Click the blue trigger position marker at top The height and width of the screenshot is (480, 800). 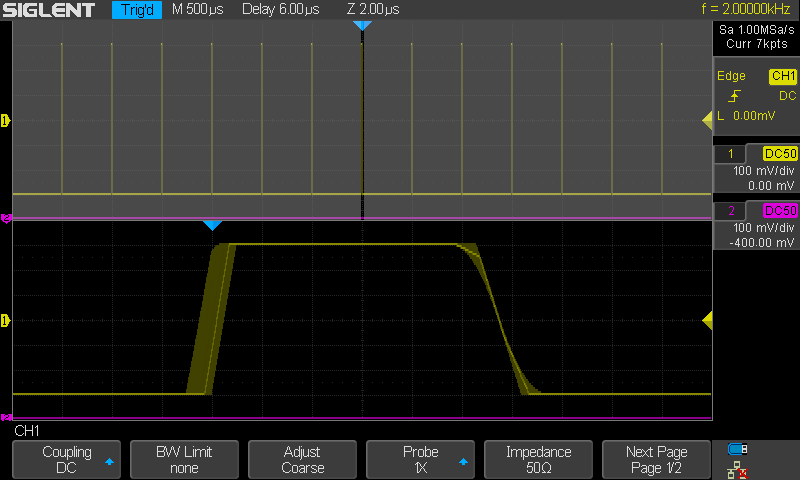click(x=362, y=26)
